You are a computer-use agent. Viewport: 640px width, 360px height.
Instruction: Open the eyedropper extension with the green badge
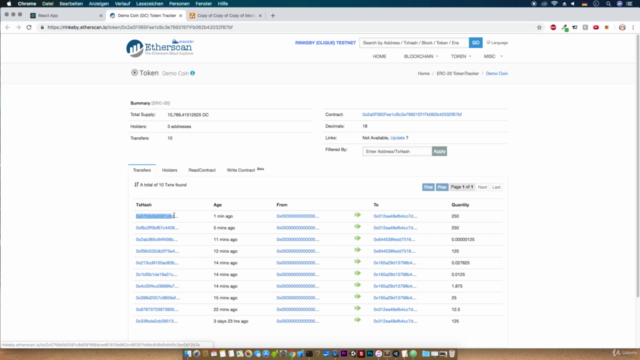[564, 27]
